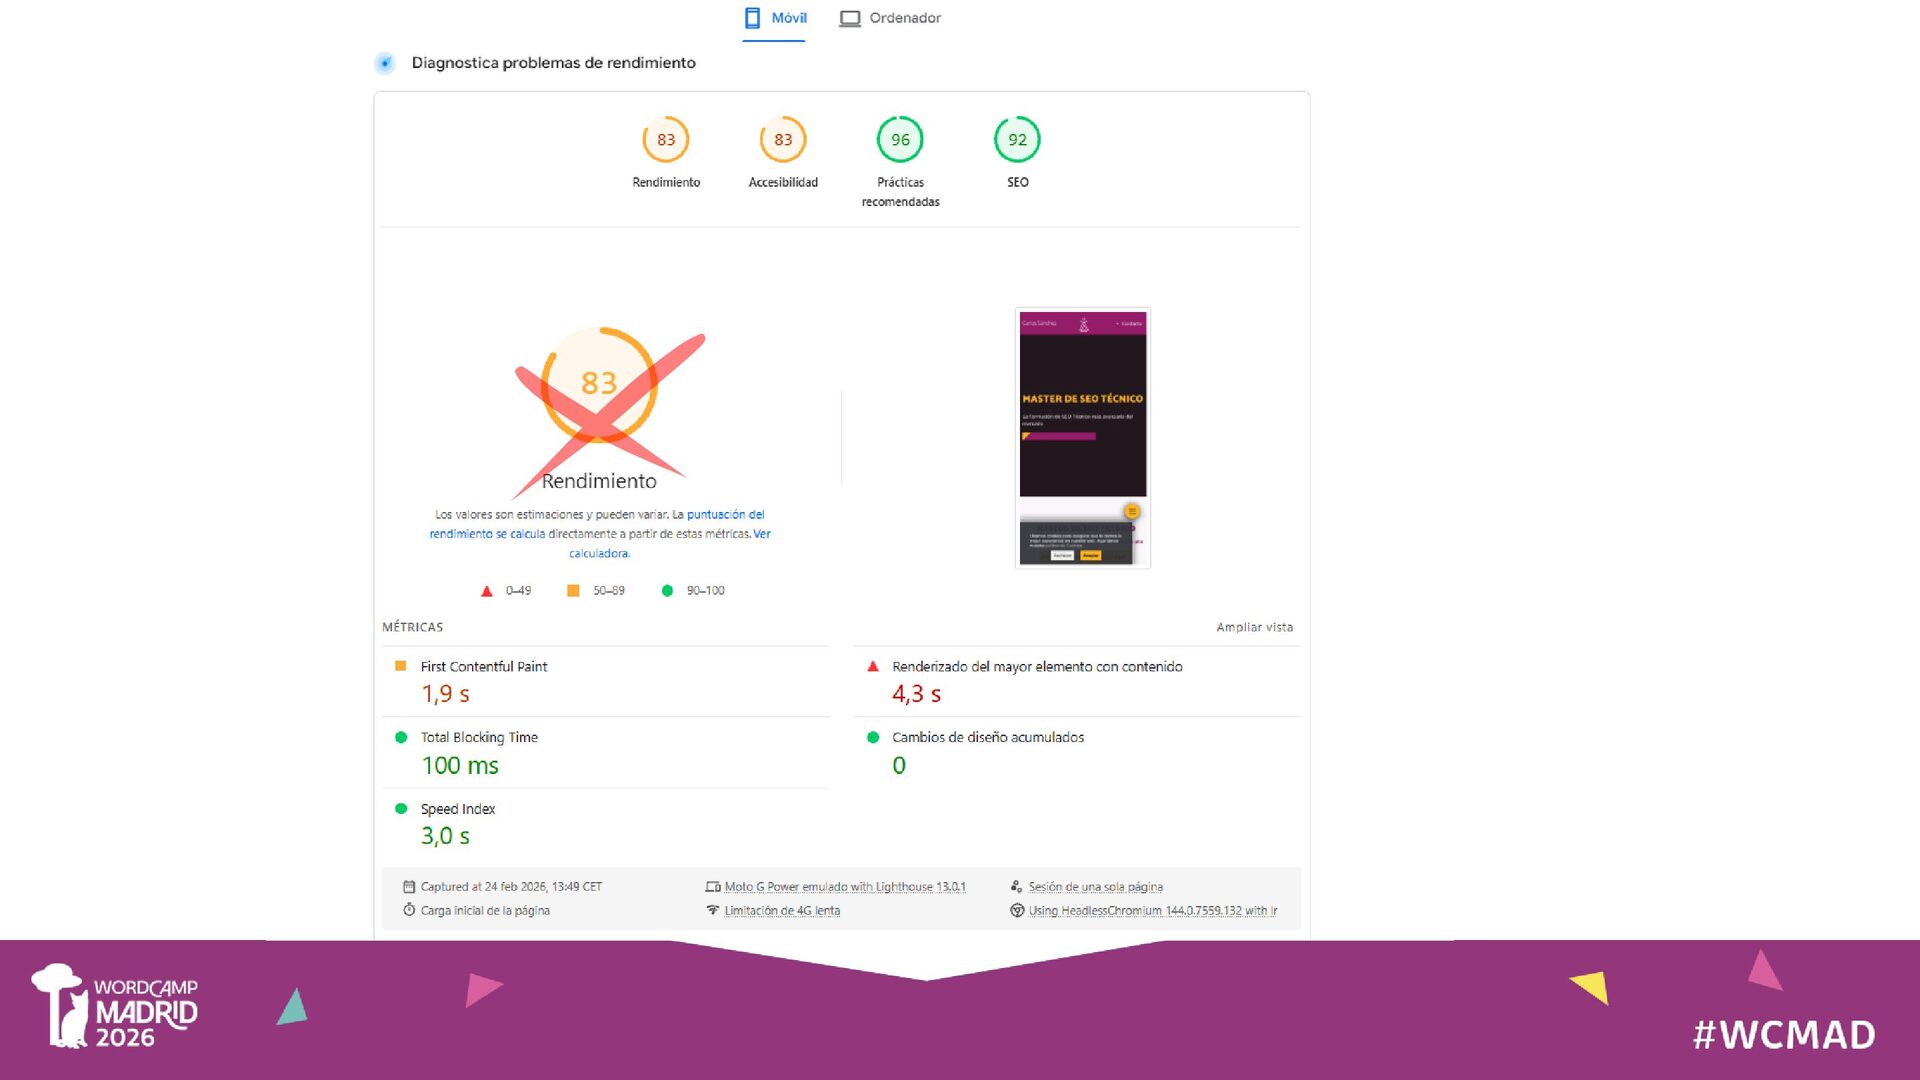Expand the First Contentful Paint metric
The image size is (1920, 1080).
(x=606, y=681)
